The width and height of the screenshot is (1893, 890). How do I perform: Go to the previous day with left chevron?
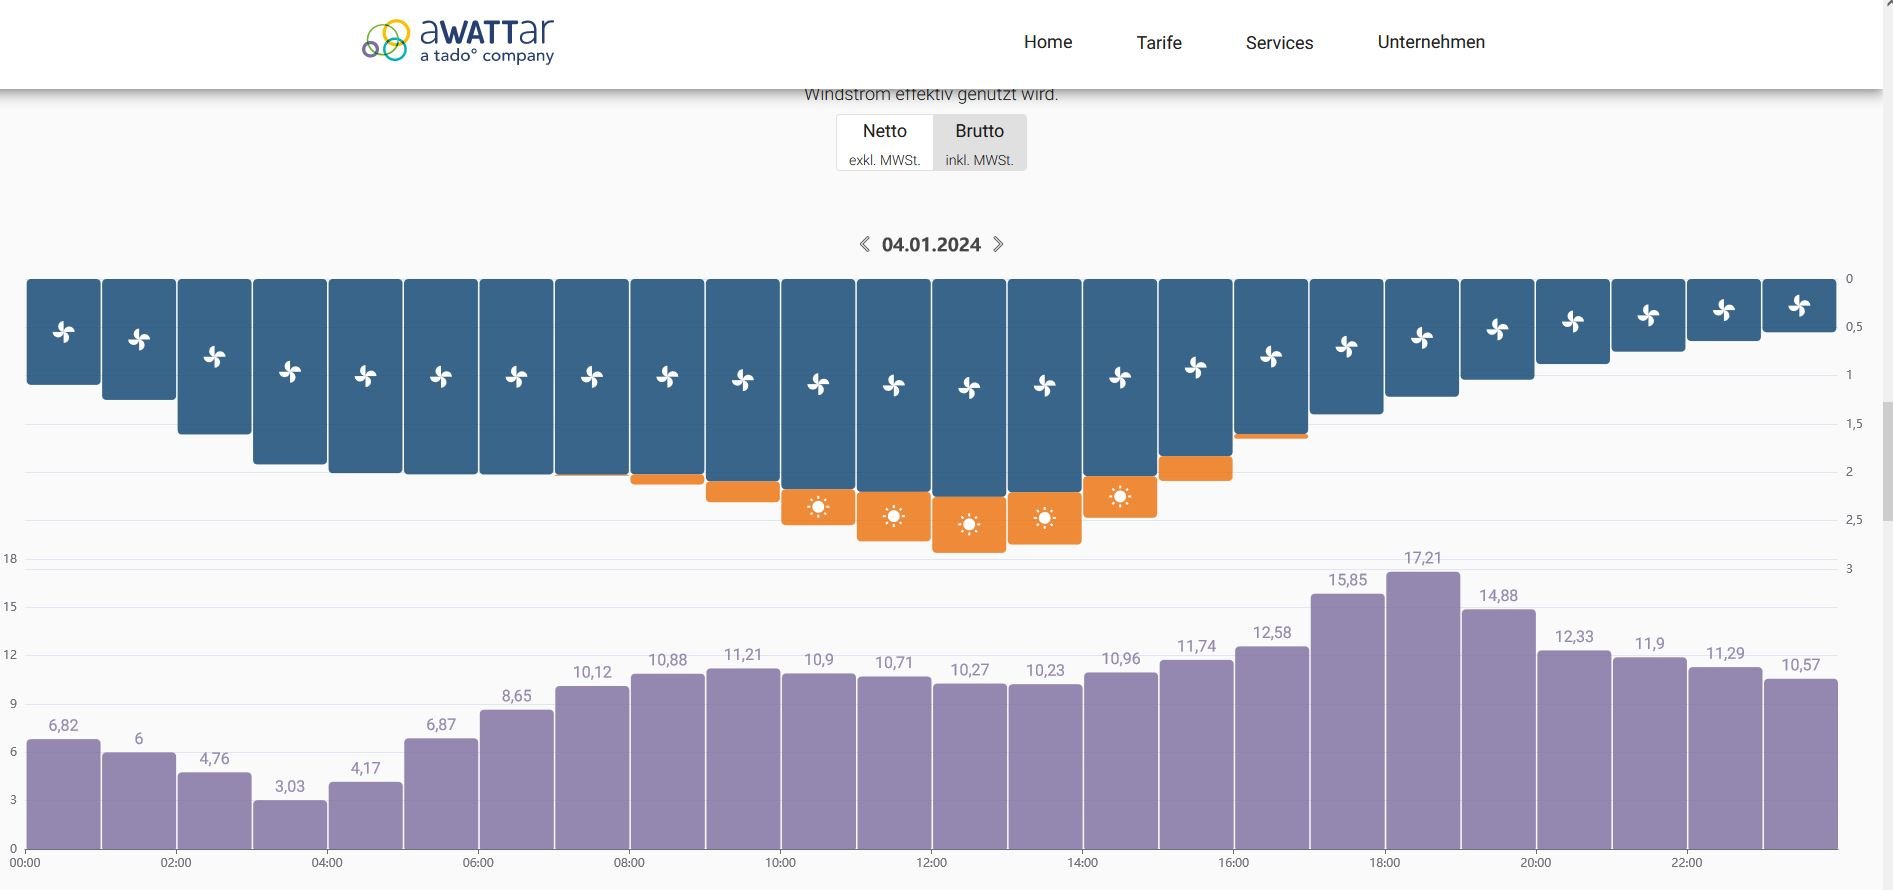point(865,244)
